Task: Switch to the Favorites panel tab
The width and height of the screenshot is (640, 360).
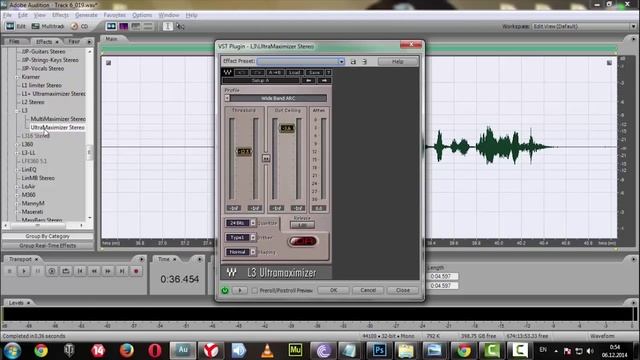Action: tap(74, 41)
